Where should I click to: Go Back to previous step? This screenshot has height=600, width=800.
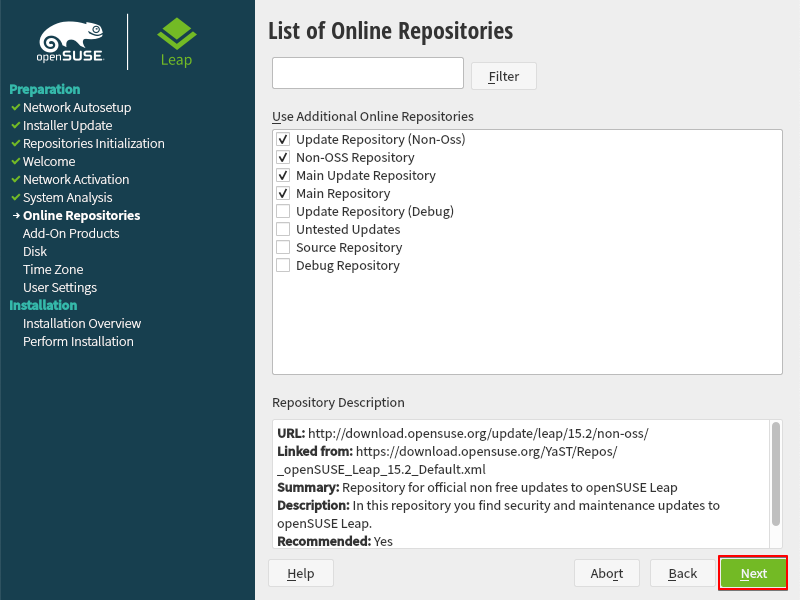683,573
